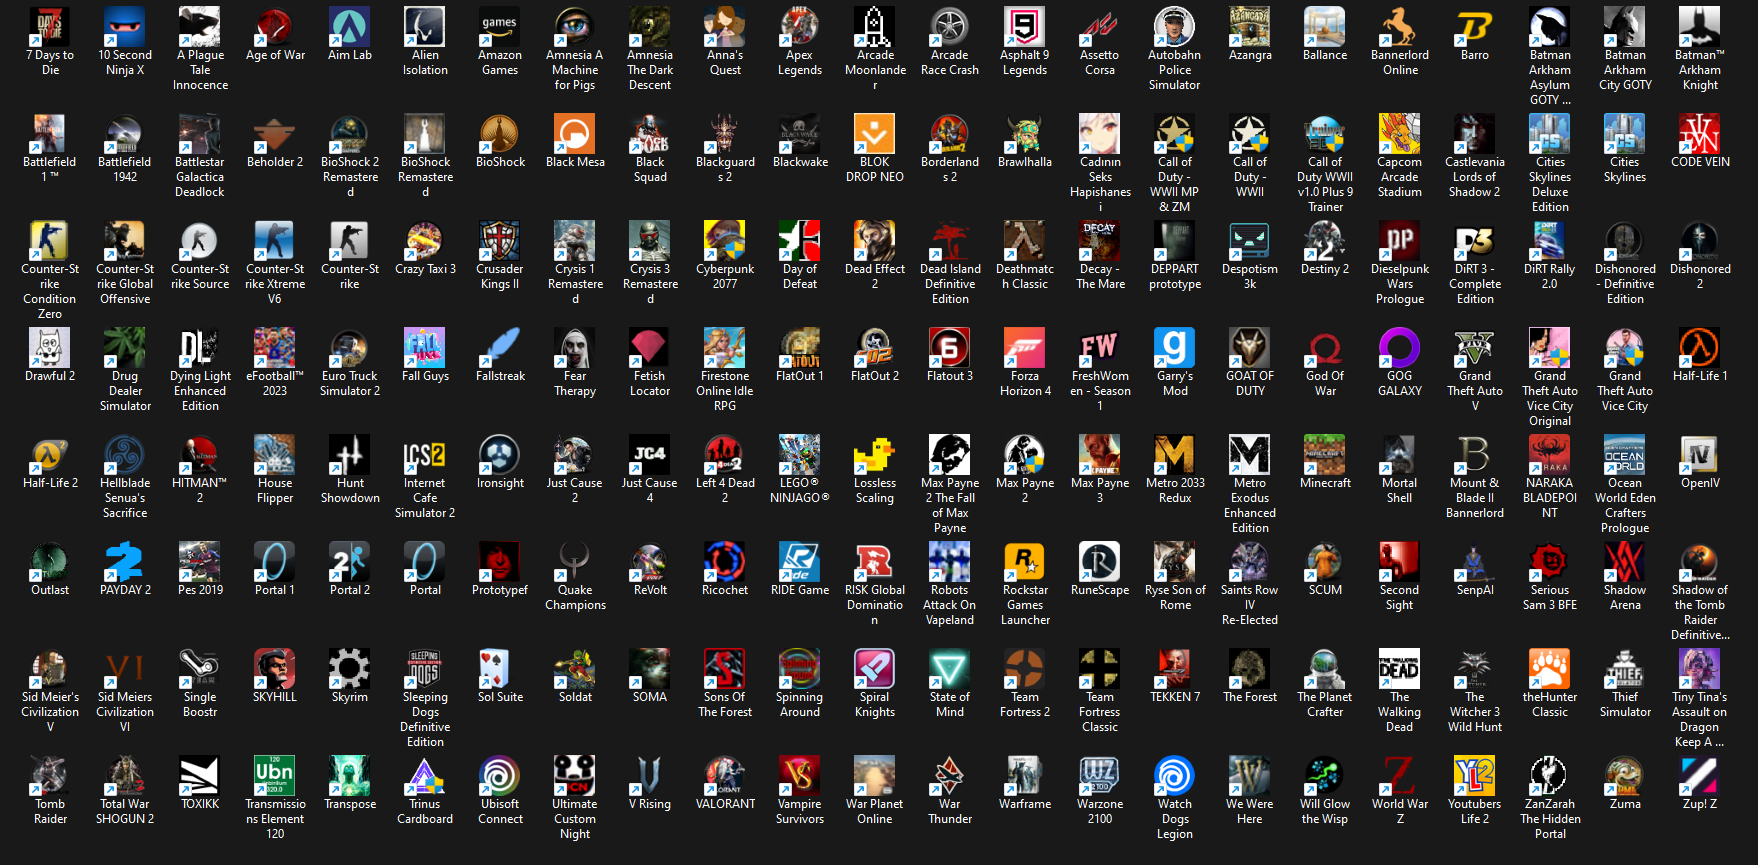Click the "SenpAI" shortcut label
The width and height of the screenshot is (1758, 865).
pos(1475,590)
